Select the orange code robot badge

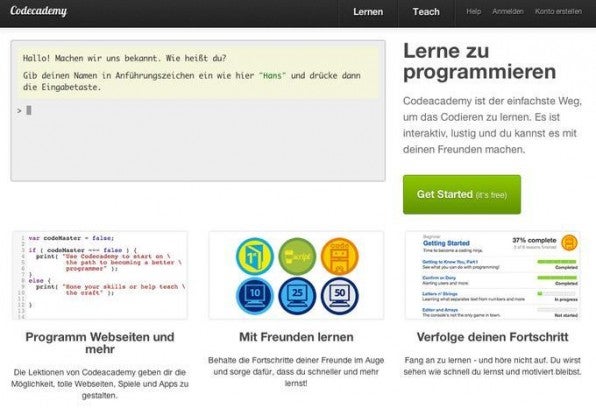340,256
